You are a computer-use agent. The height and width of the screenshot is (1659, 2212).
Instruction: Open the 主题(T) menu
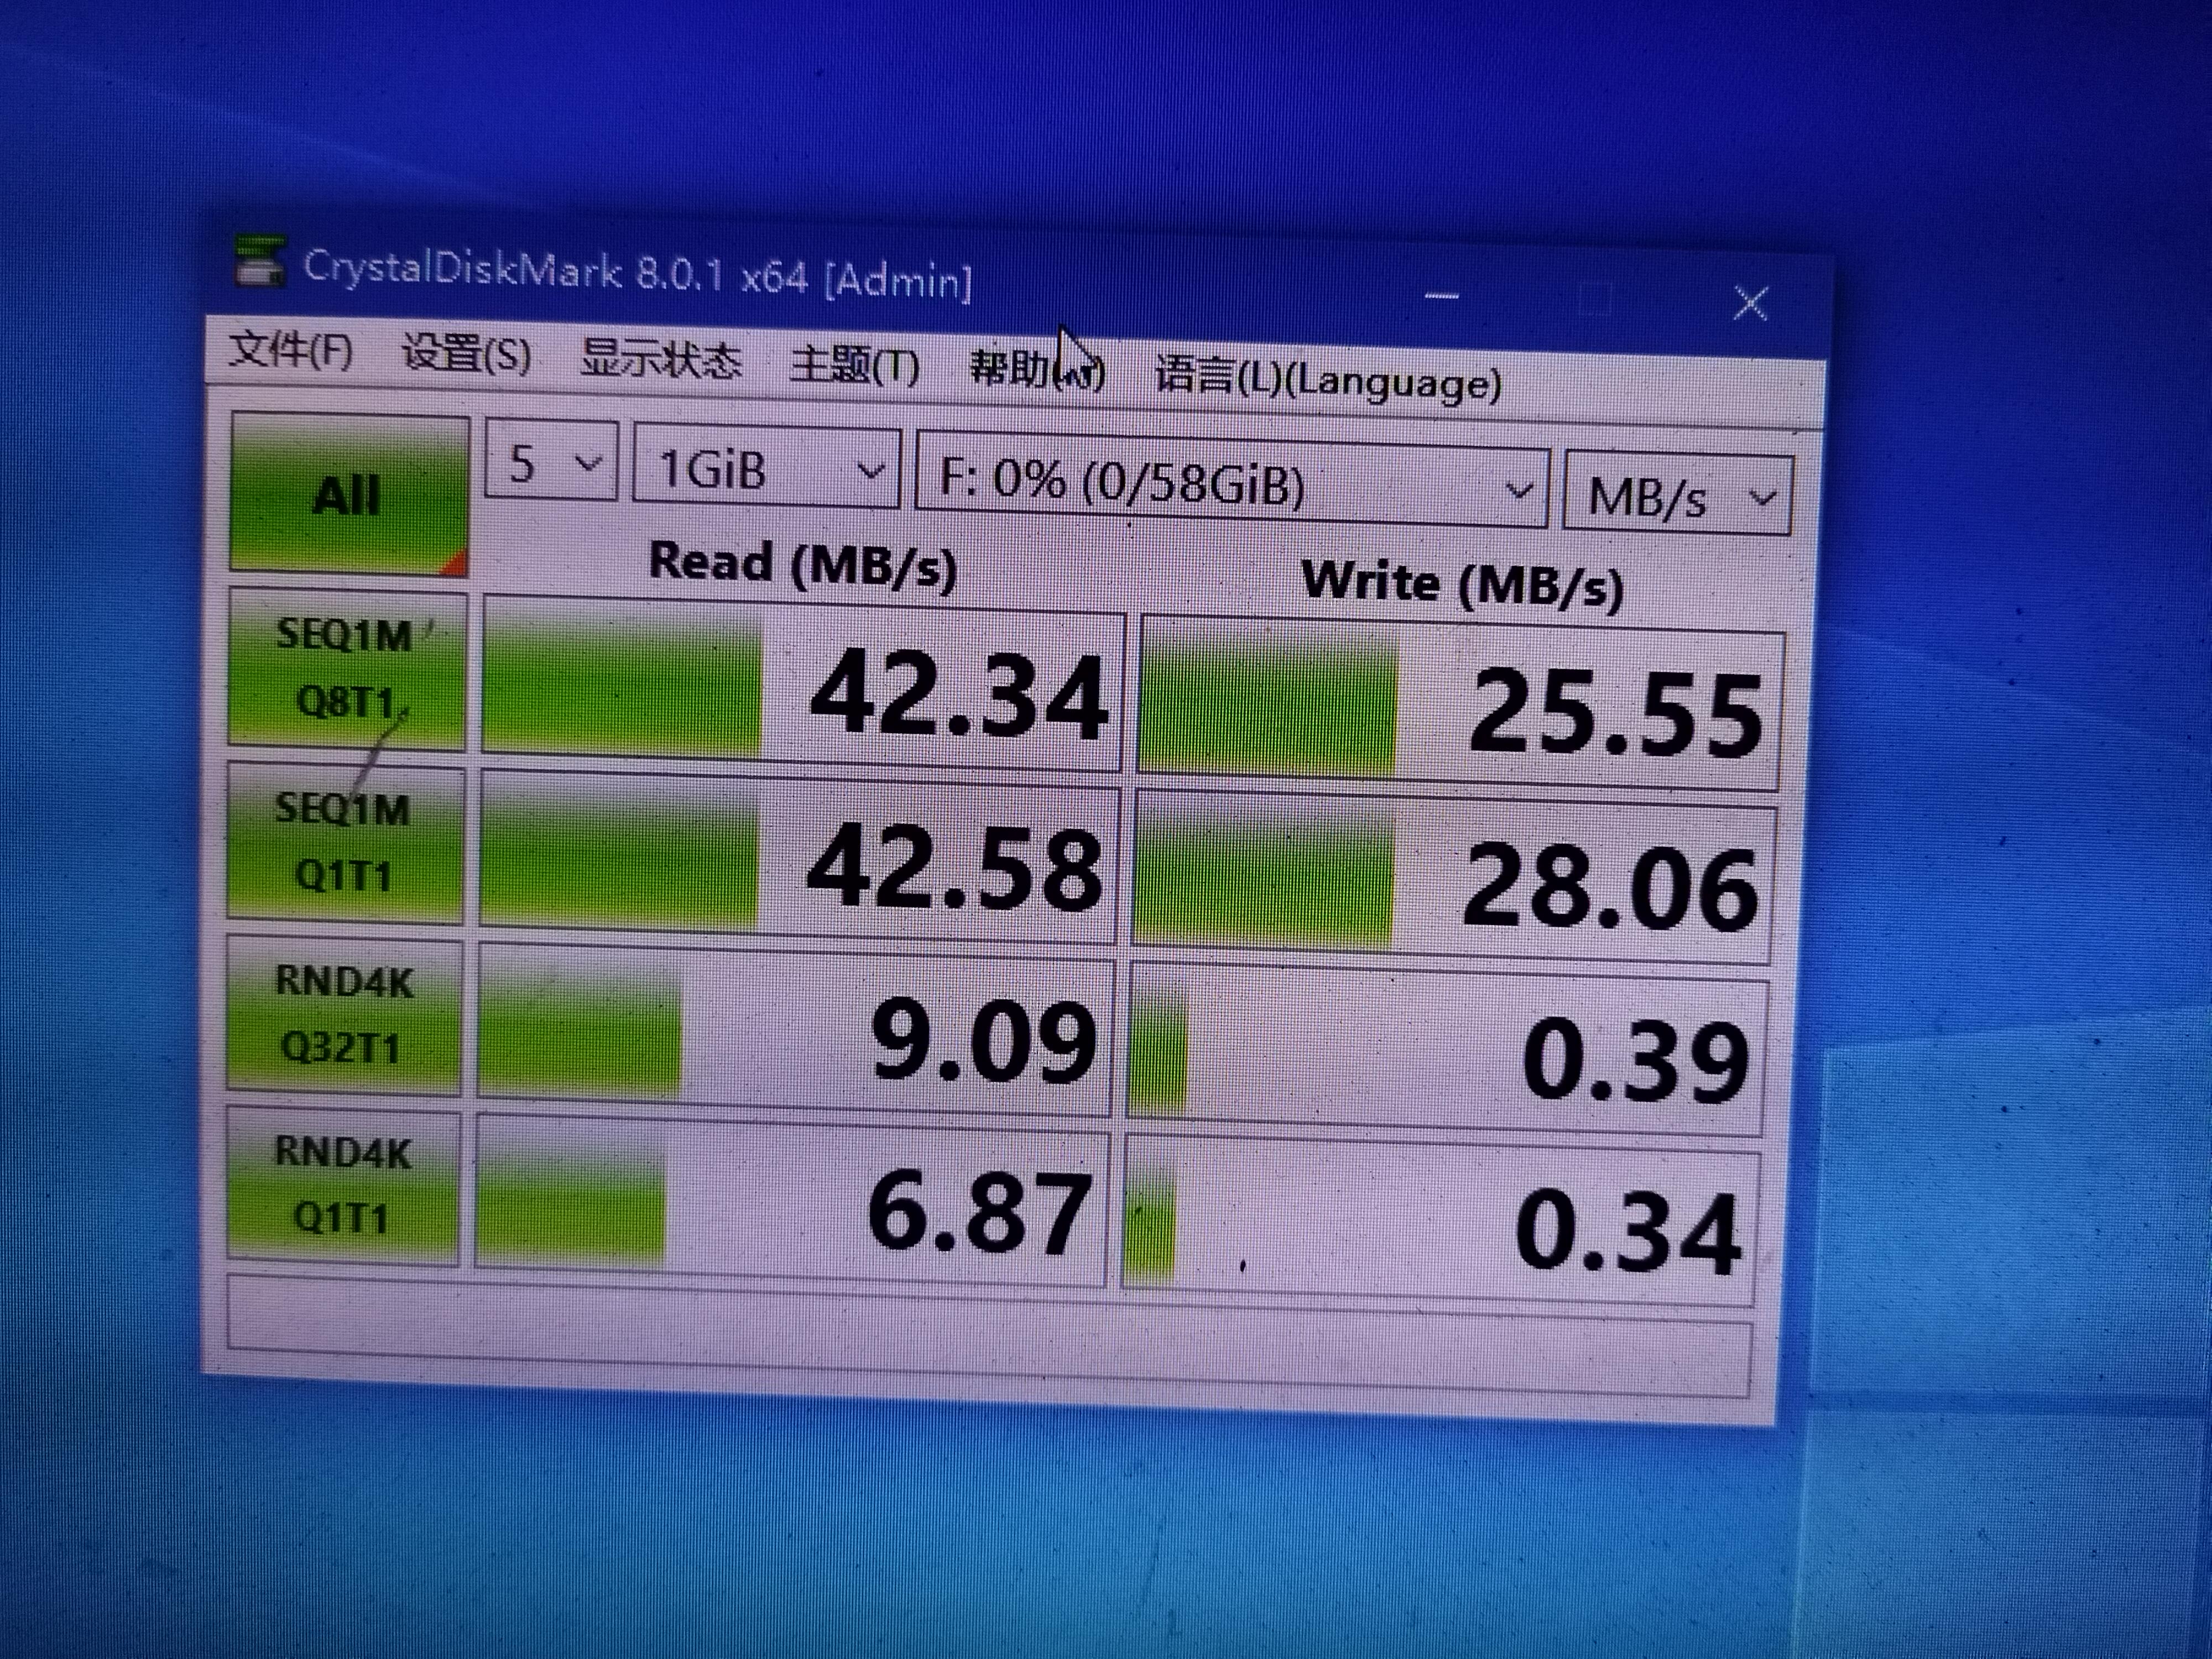pos(853,366)
